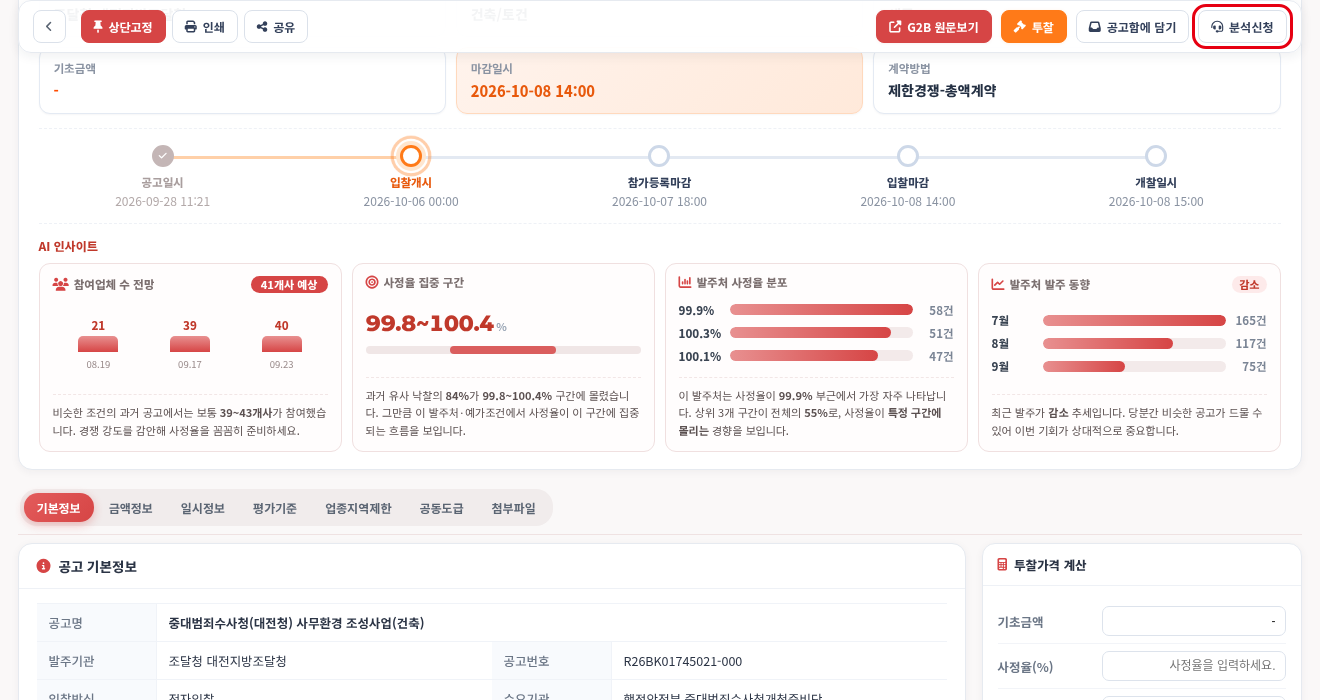This screenshot has height=700, width=1320.
Task: Switch to the 첨부파일 tab
Action: [513, 508]
